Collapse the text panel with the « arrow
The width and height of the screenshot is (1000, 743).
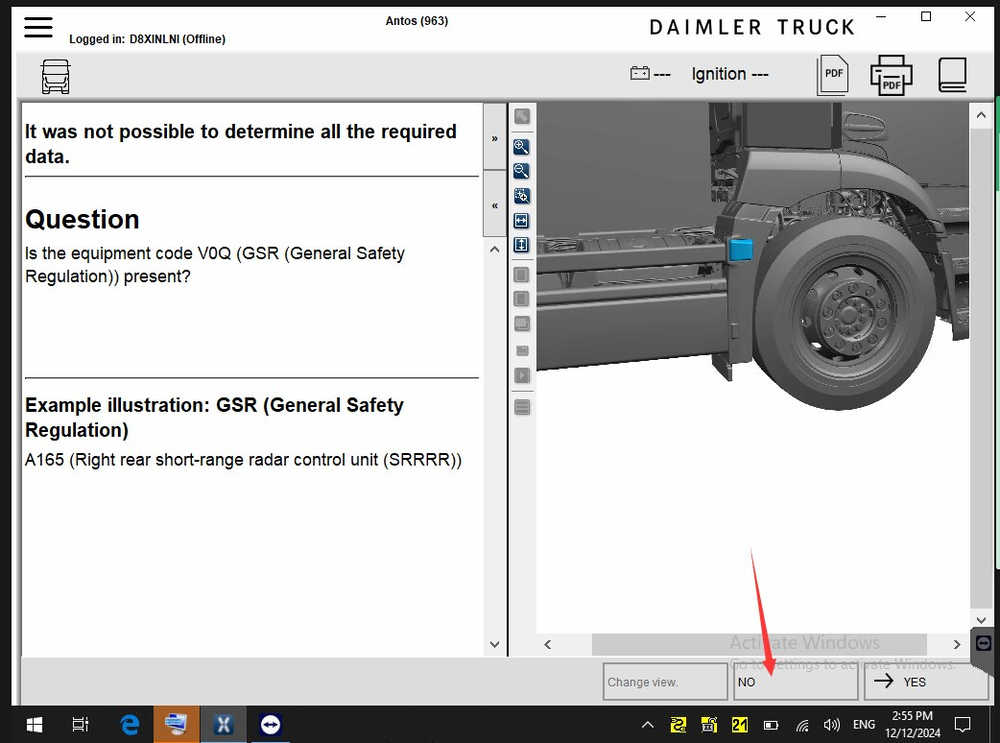click(494, 205)
